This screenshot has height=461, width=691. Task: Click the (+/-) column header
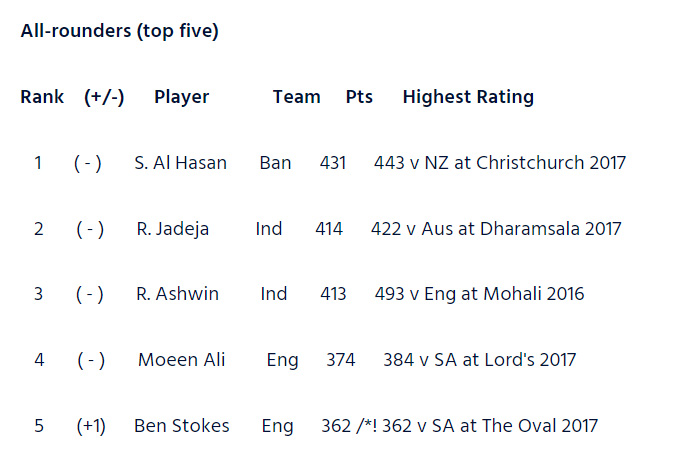tap(104, 97)
